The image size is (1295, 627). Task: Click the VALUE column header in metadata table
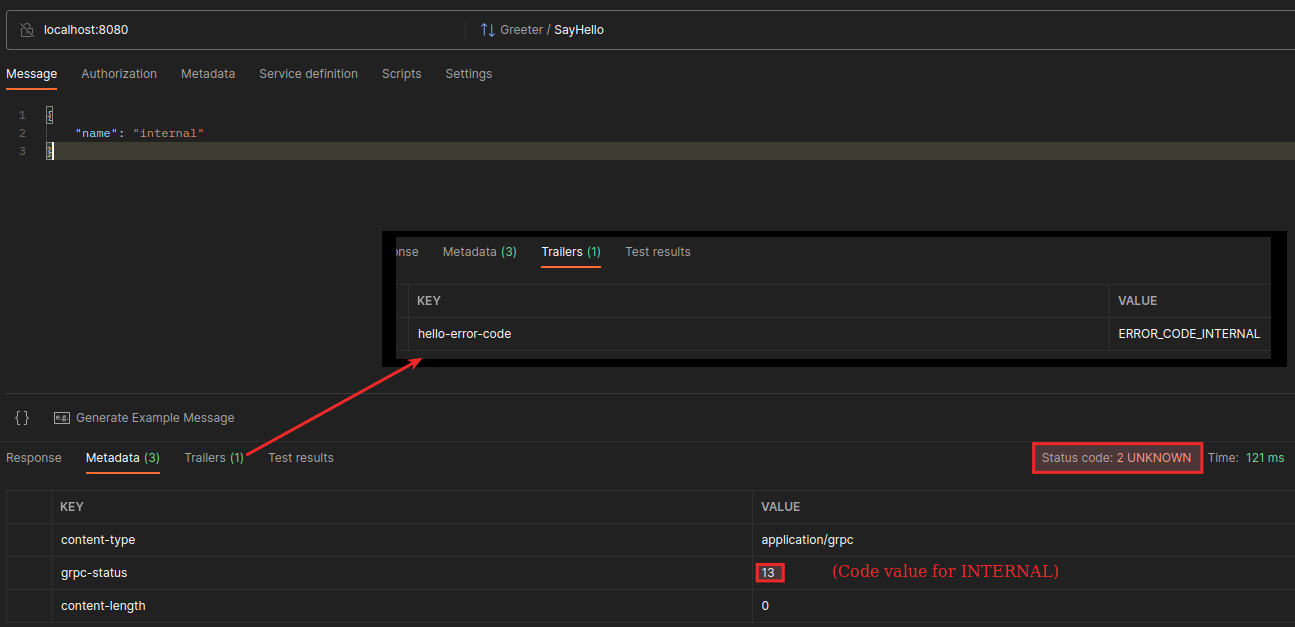pyautogui.click(x=781, y=507)
